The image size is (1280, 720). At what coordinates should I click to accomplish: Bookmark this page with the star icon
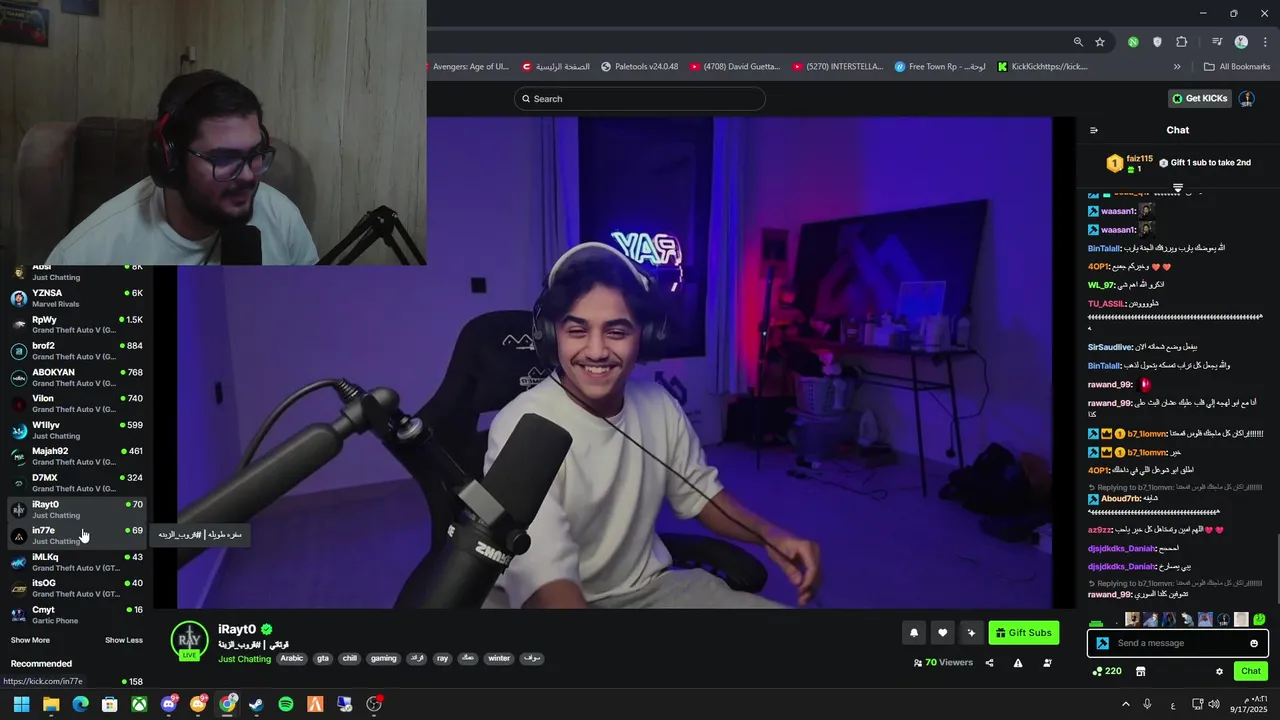click(x=1100, y=42)
